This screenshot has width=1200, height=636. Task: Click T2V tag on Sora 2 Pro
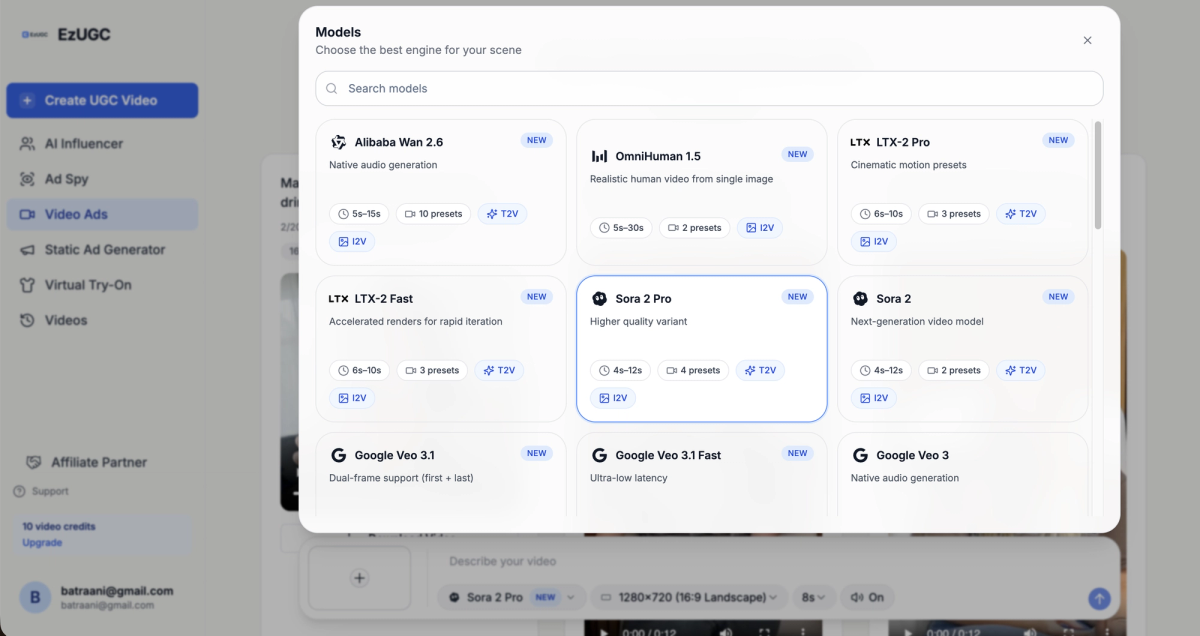pyautogui.click(x=760, y=370)
